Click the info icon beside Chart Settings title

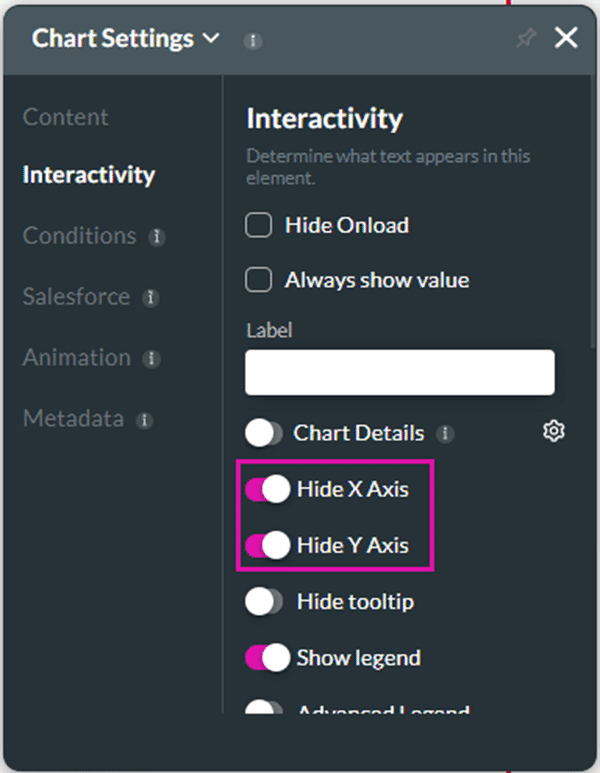pos(253,41)
